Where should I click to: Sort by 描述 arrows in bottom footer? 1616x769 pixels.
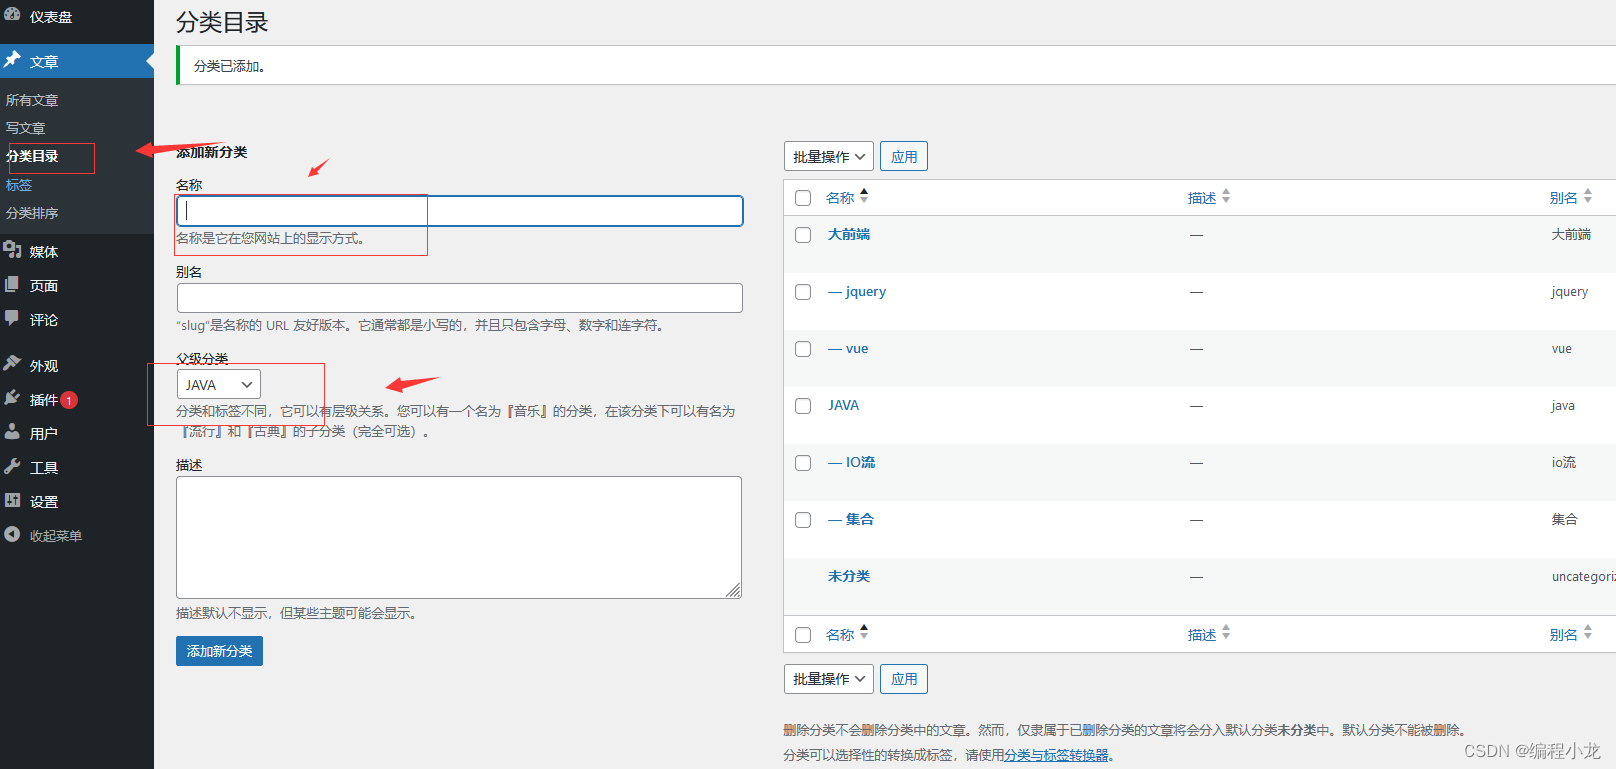tap(1226, 633)
